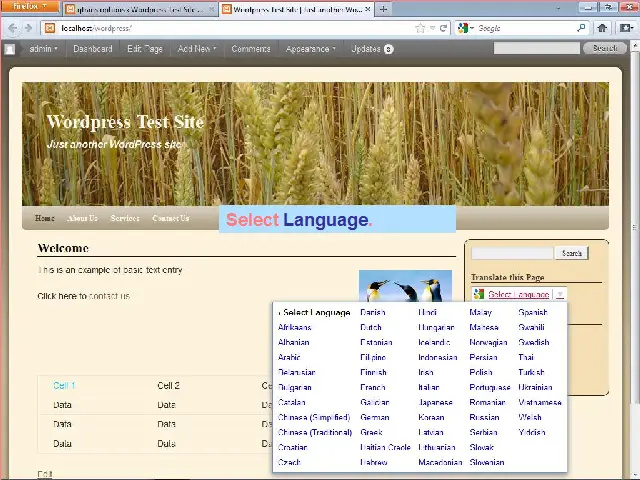
Task: Click the admin bar search field
Action: [536, 49]
